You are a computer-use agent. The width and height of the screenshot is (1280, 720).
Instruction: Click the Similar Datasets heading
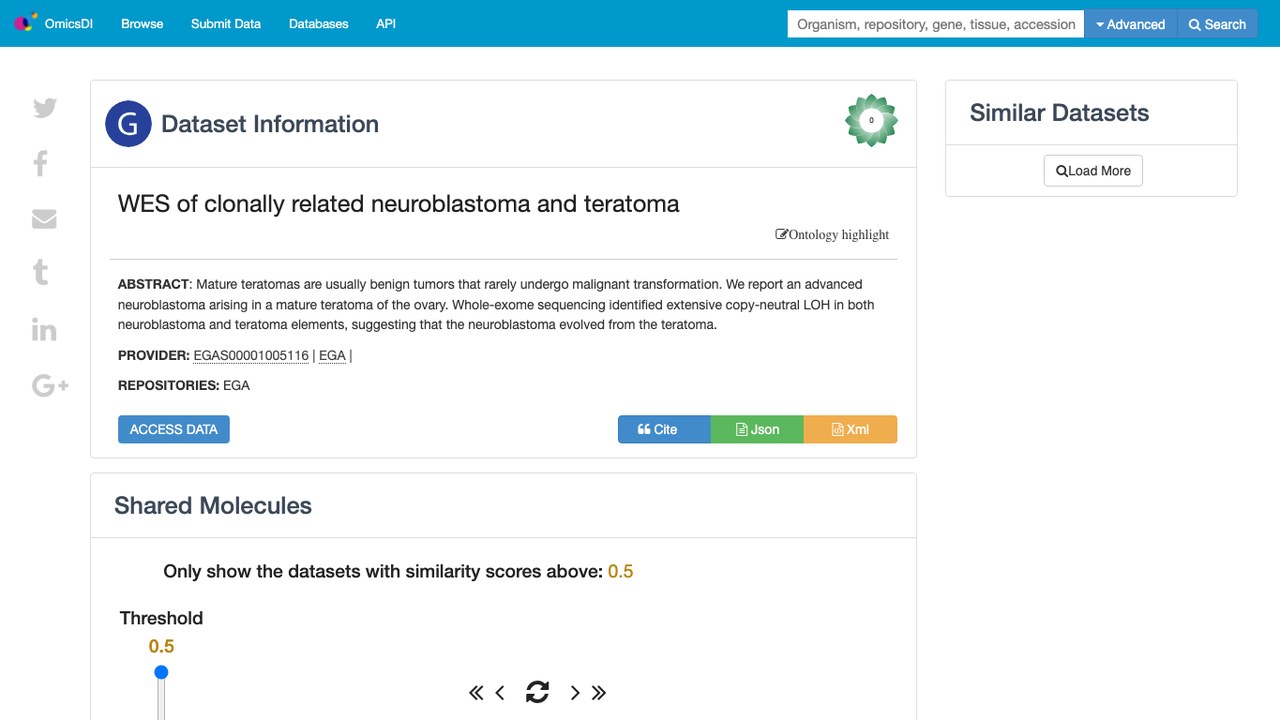[x=1059, y=113]
